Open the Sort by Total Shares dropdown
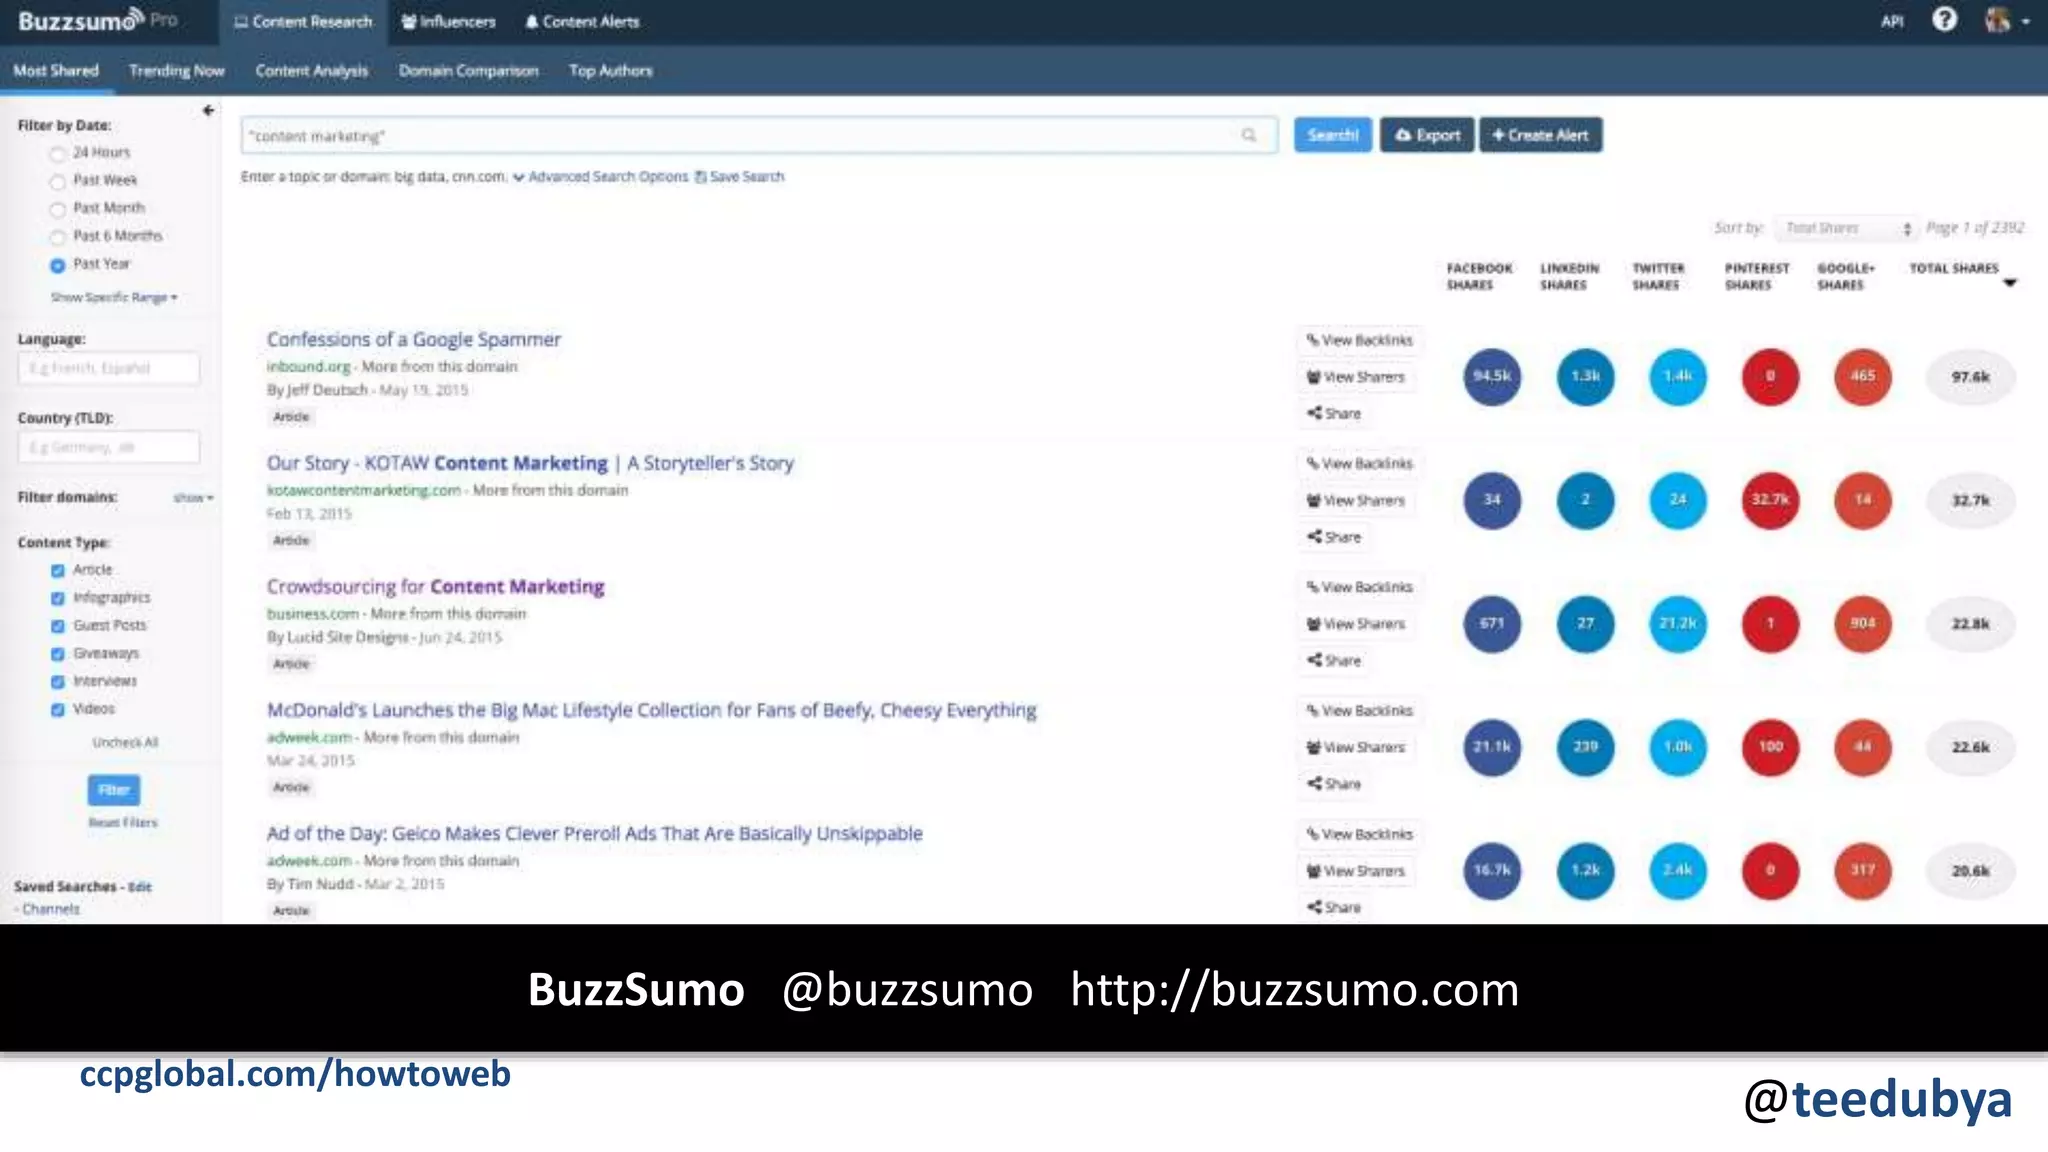 click(1845, 228)
